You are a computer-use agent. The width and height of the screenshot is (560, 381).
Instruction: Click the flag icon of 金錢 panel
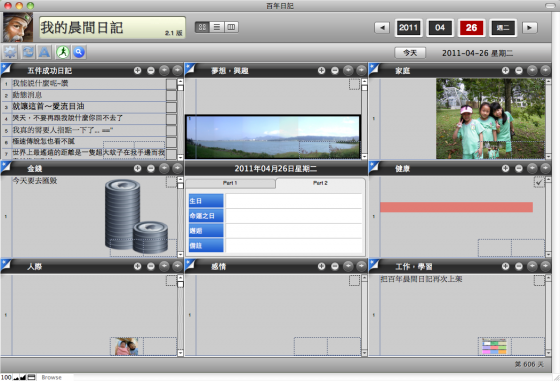[x=6, y=167]
